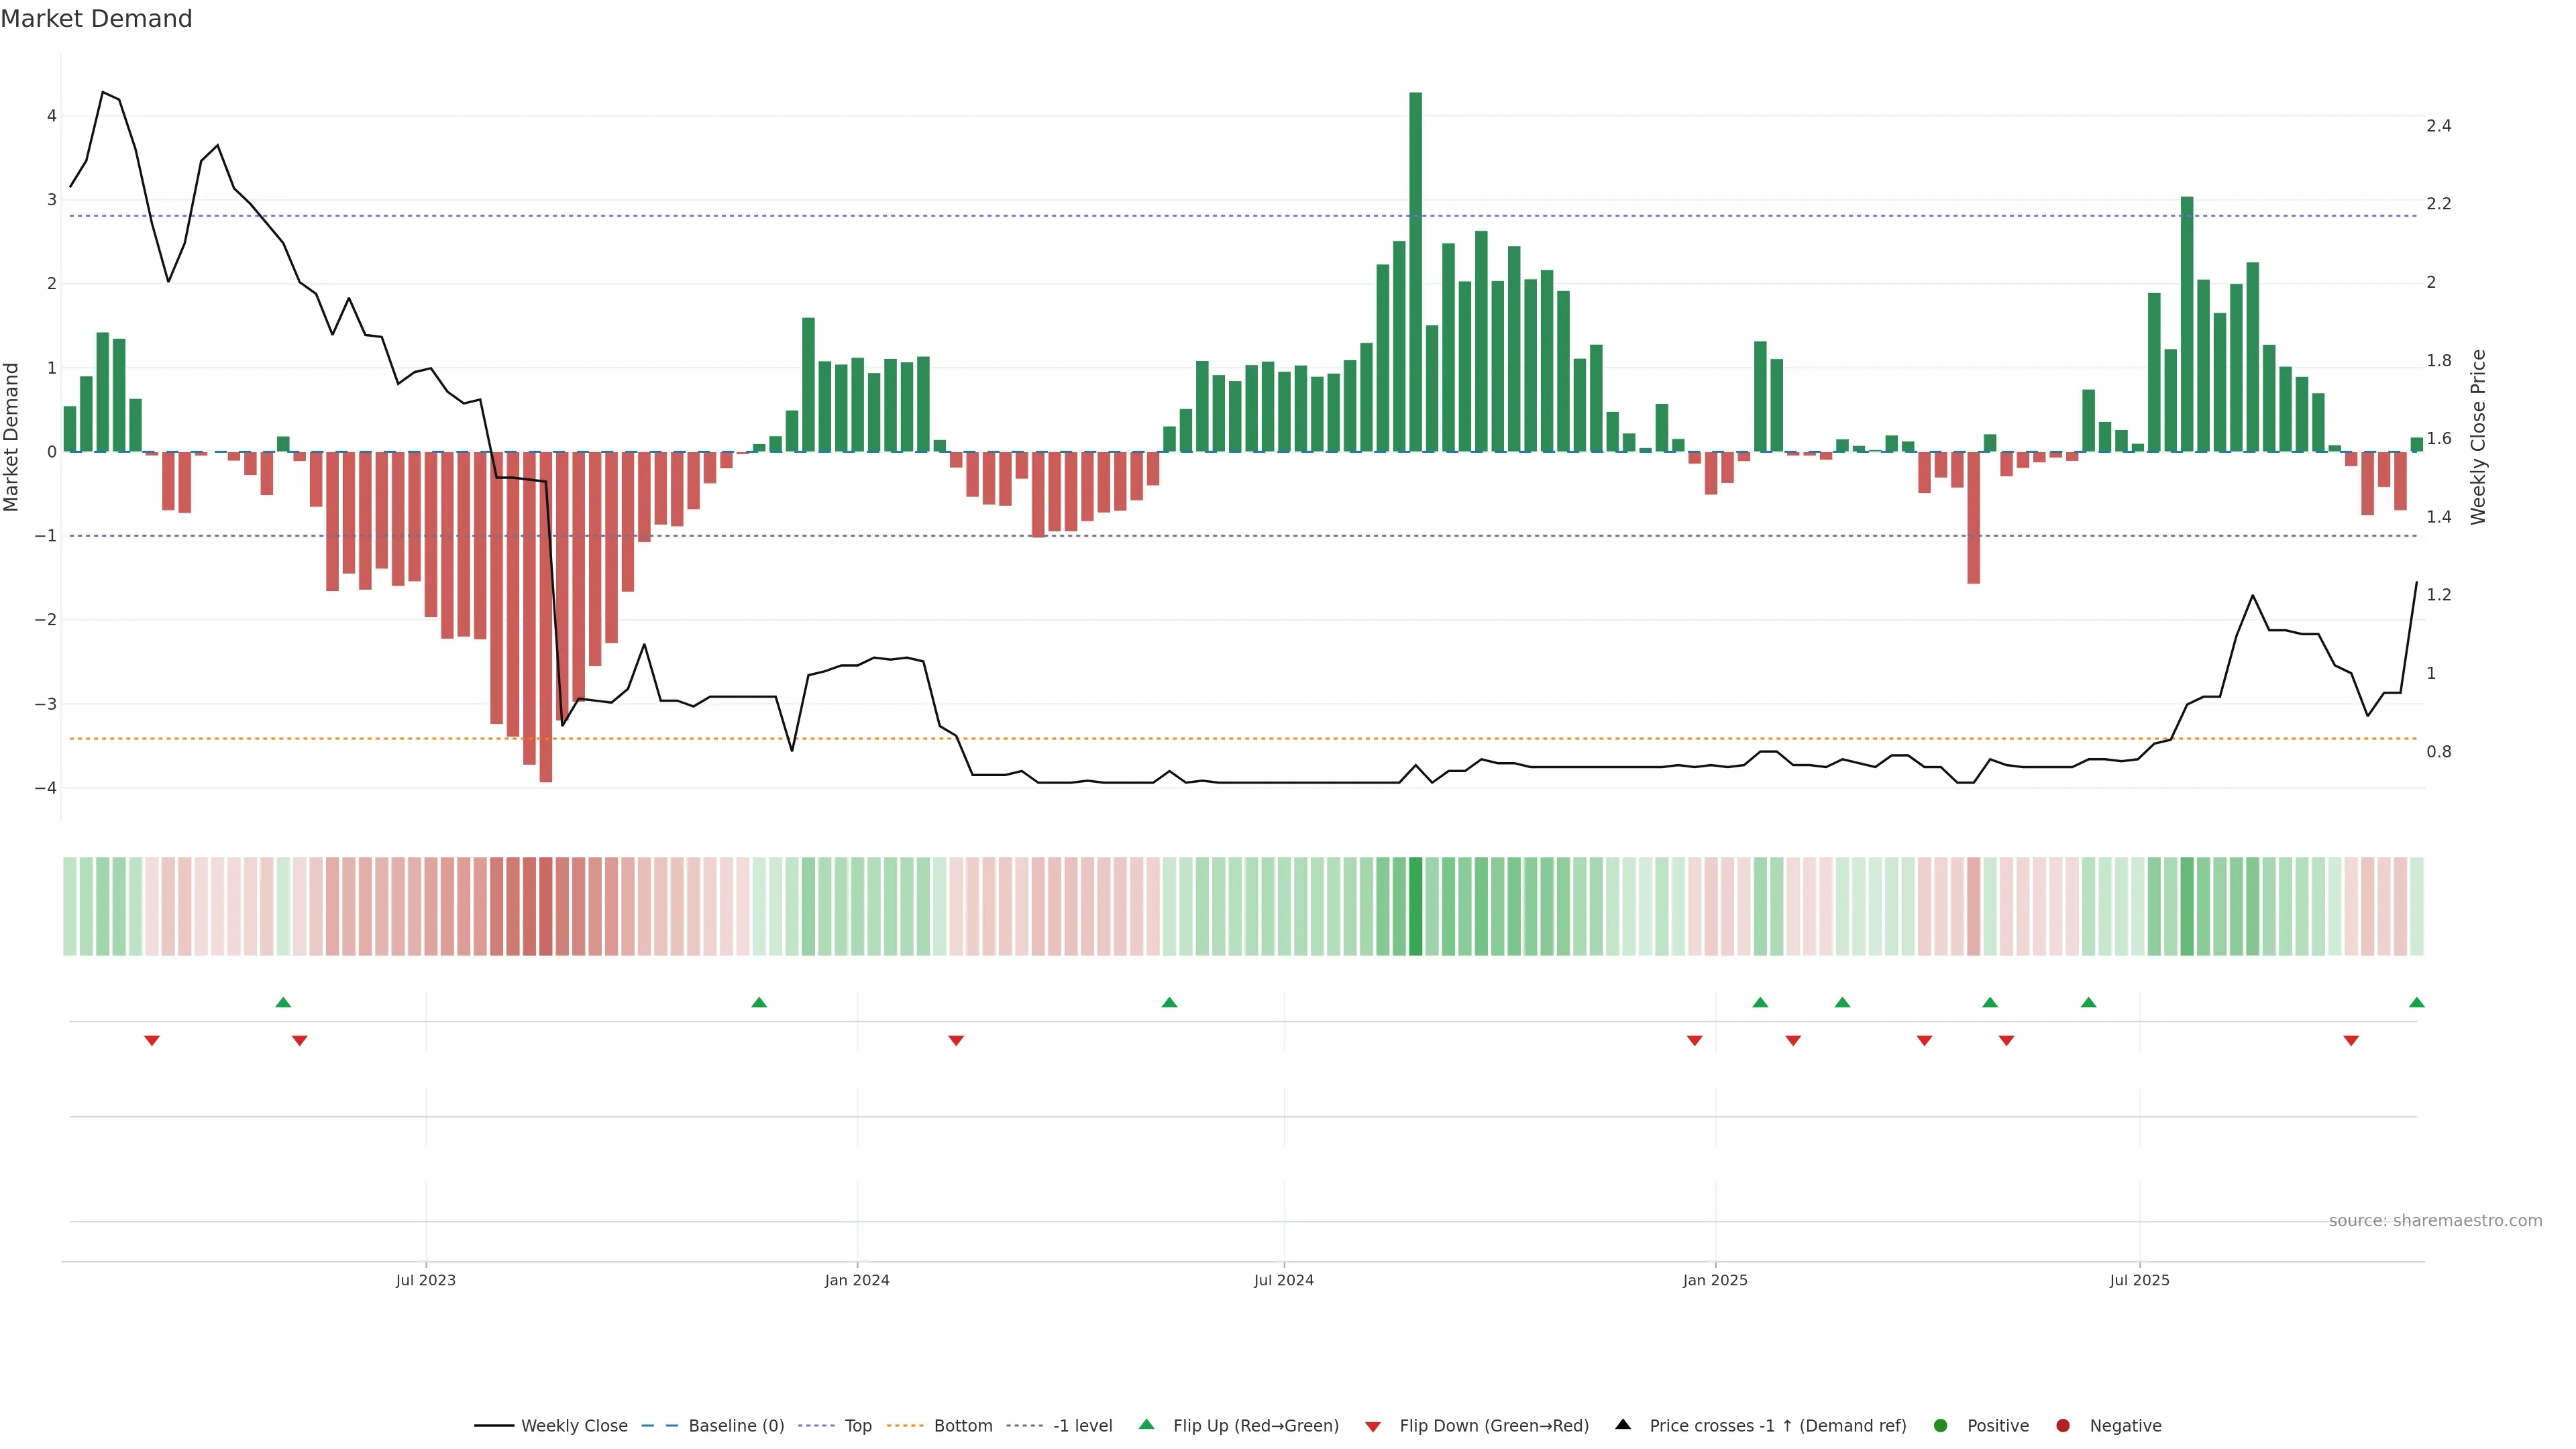Image resolution: width=2576 pixels, height=1449 pixels.
Task: Click the Weekly Close Price axis title
Action: pyautogui.click(x=2477, y=437)
